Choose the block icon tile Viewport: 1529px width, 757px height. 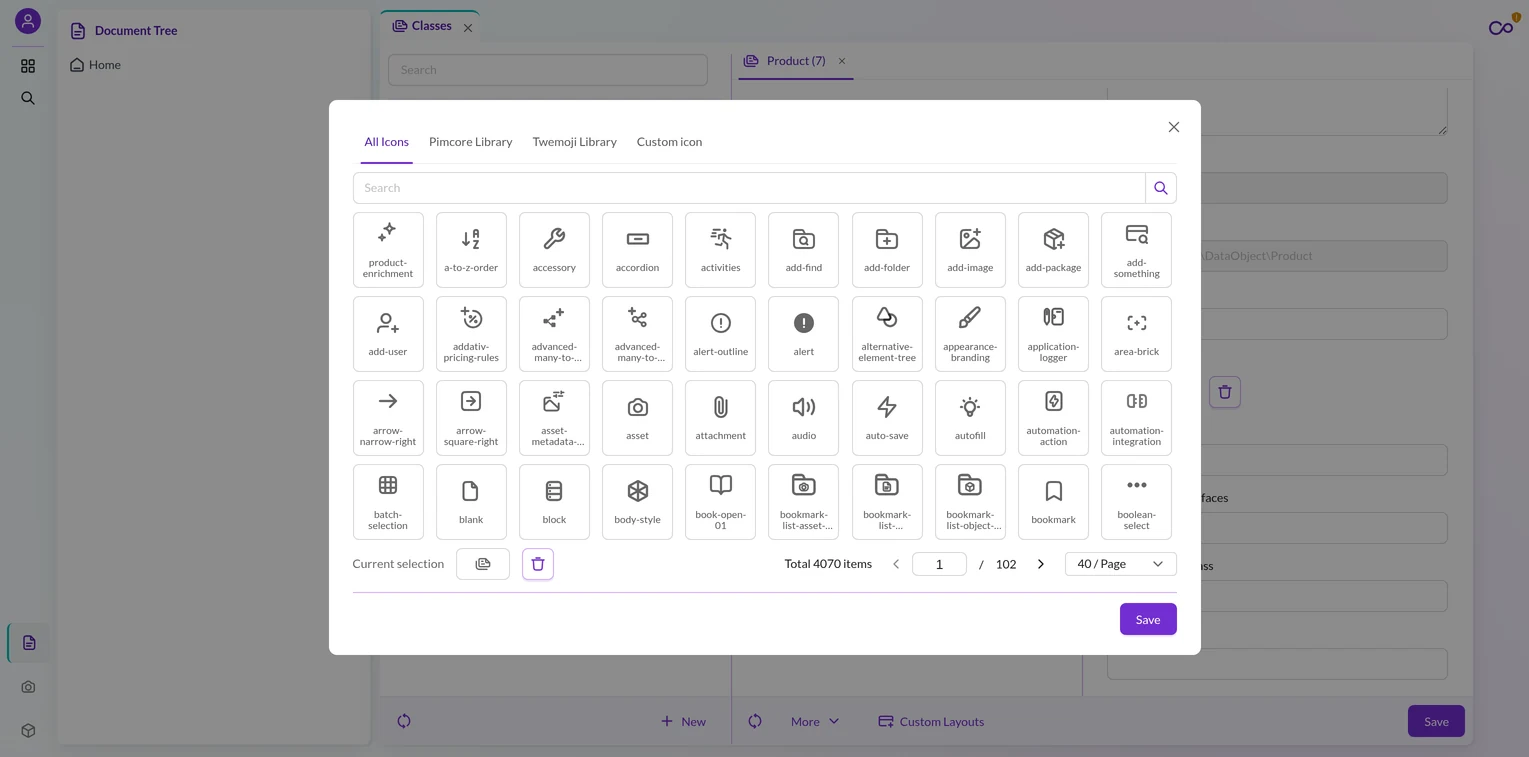[554, 501]
